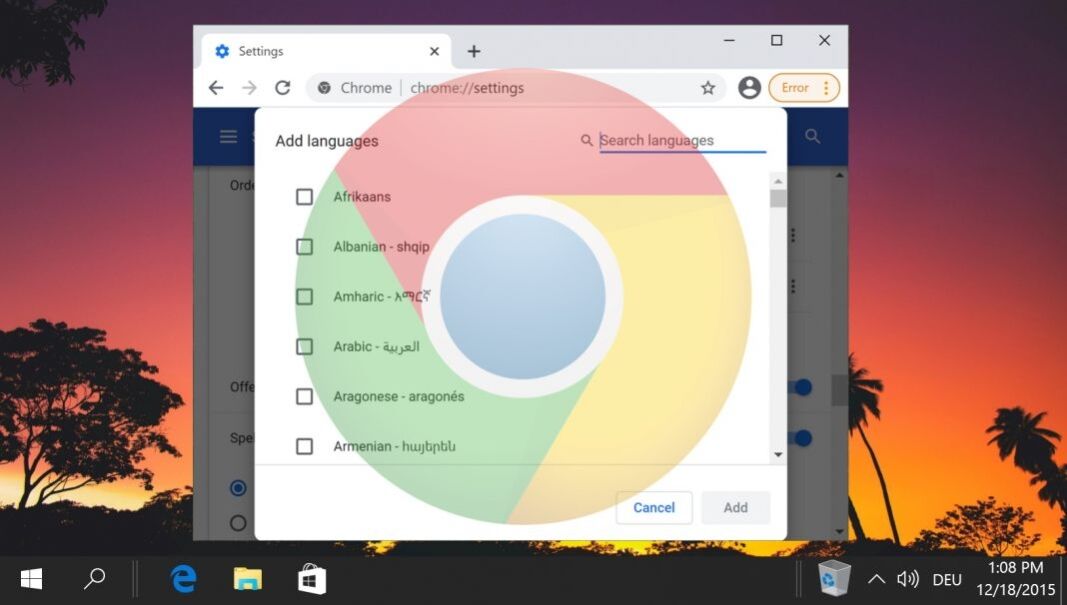Check the Amharic checkbox

tap(304, 297)
